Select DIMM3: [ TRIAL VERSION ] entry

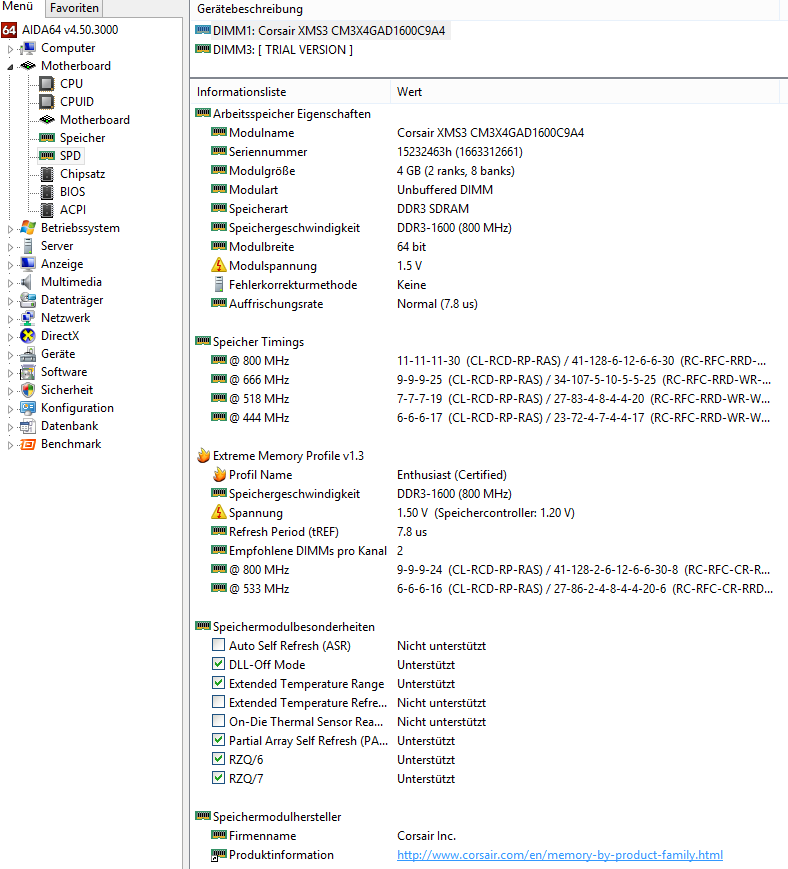[274, 50]
